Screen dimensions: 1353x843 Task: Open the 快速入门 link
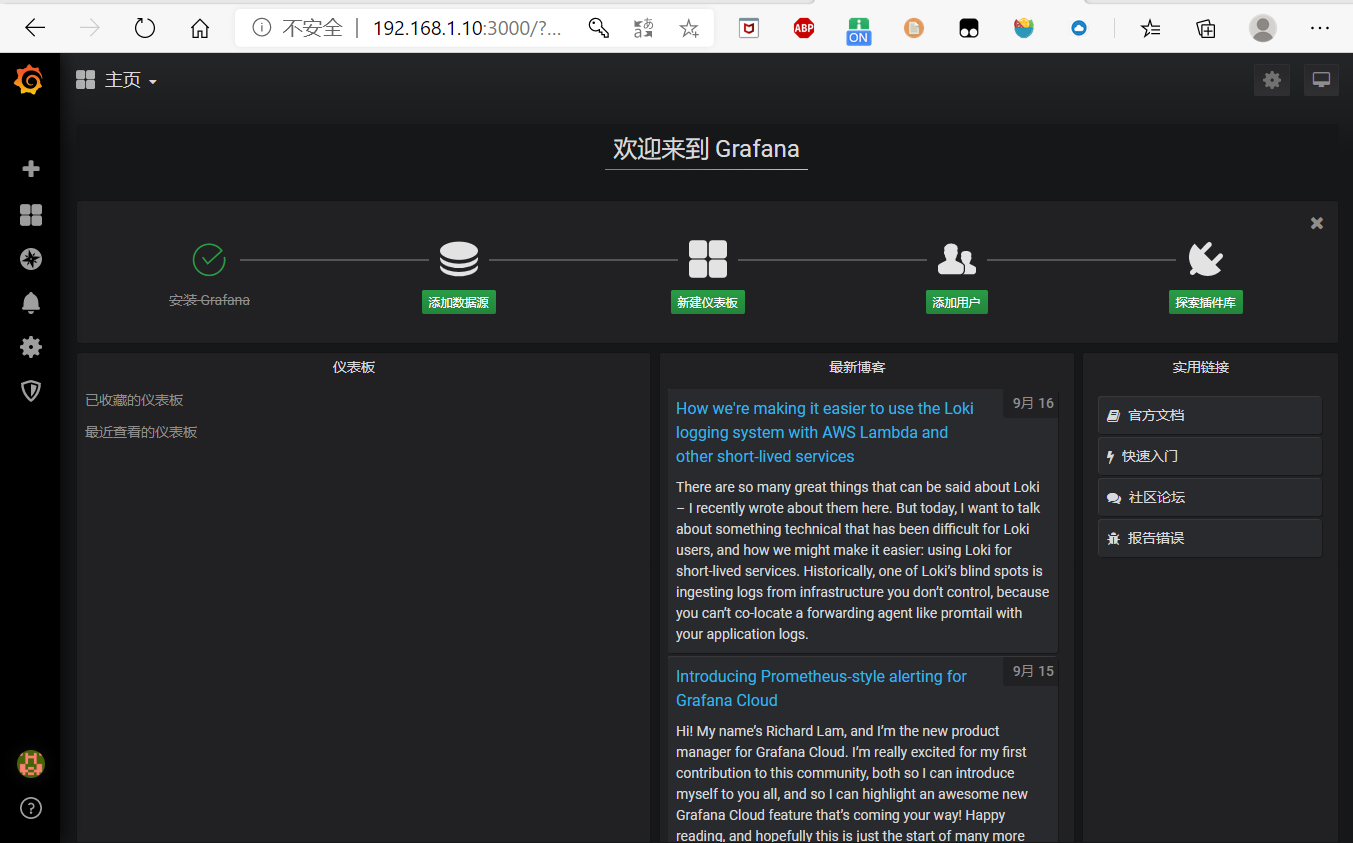1210,456
